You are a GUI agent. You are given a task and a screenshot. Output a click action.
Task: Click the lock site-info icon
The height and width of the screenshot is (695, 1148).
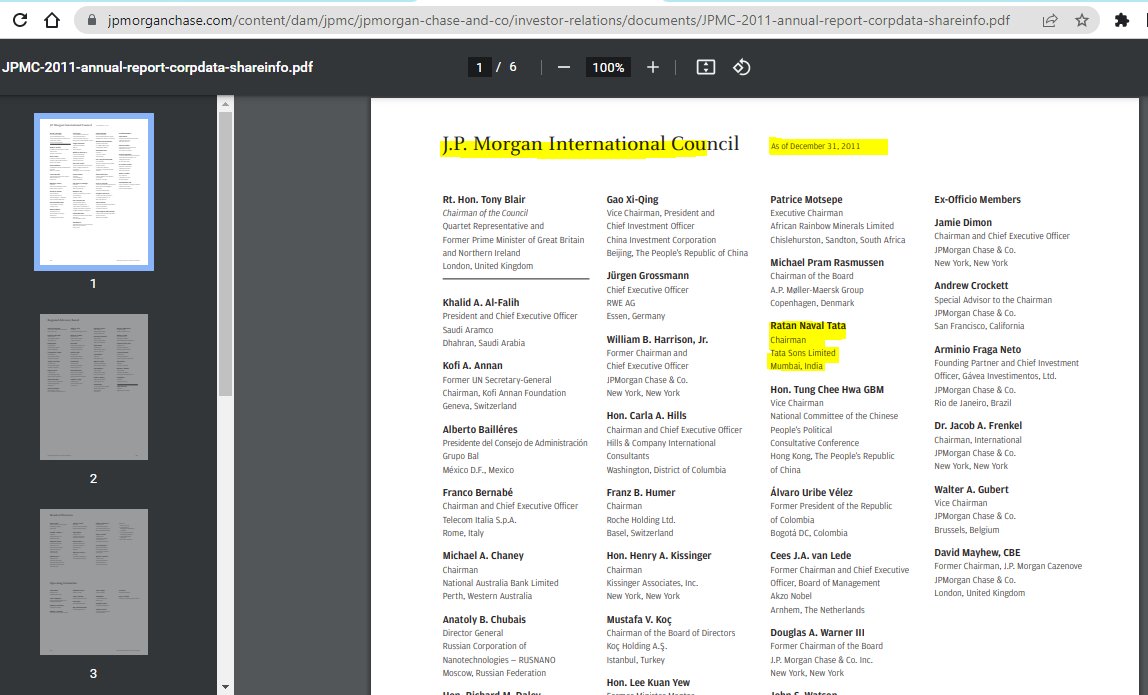(92, 21)
